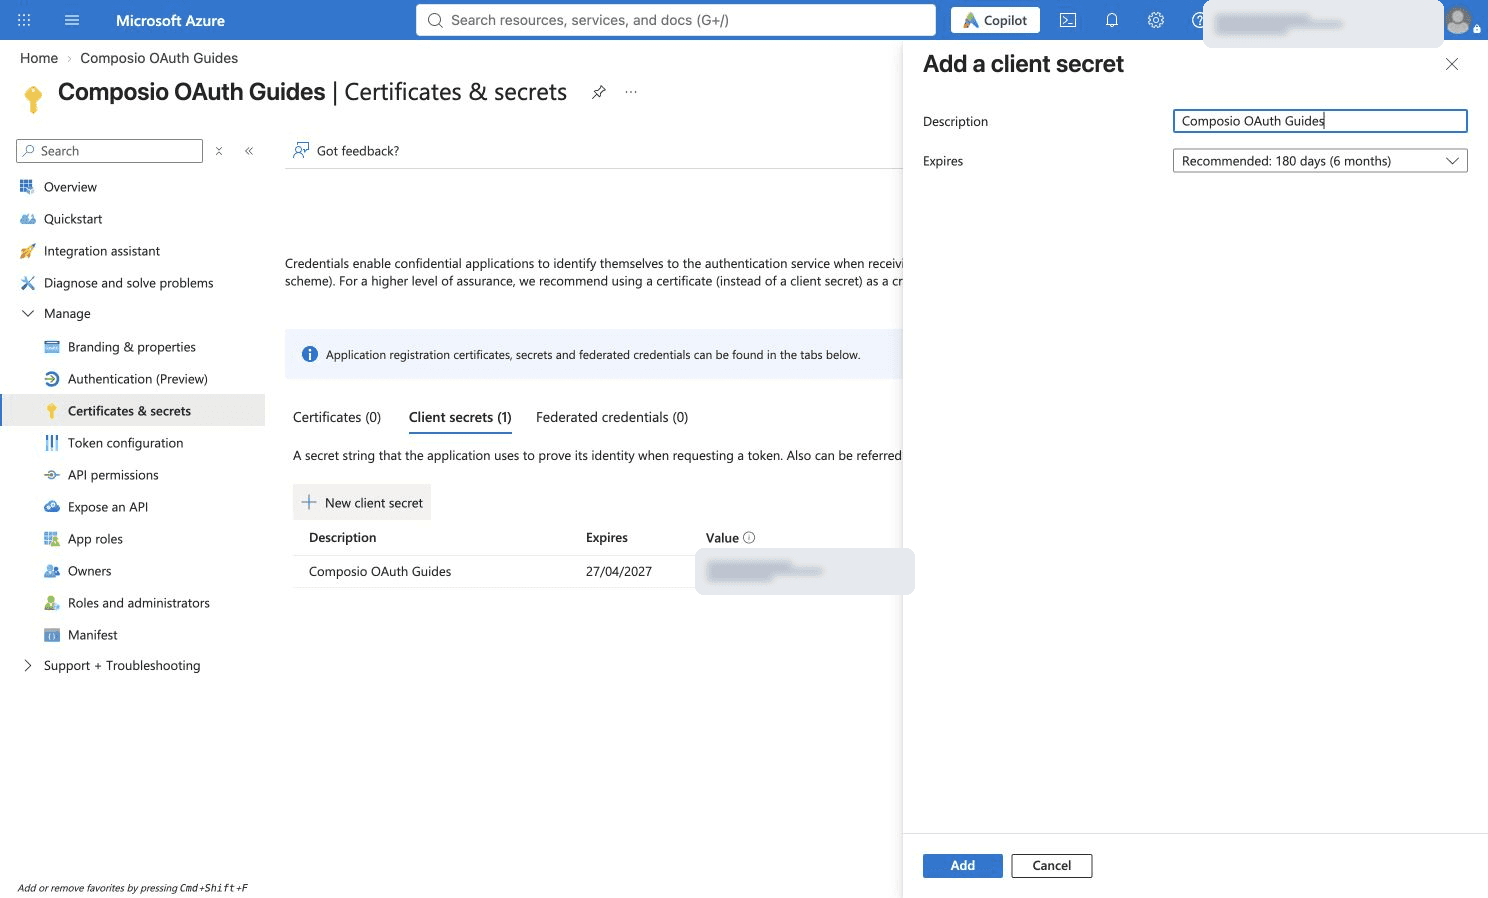Viewport: 1488px width, 898px height.
Task: Click New client secret button
Action: pyautogui.click(x=362, y=502)
